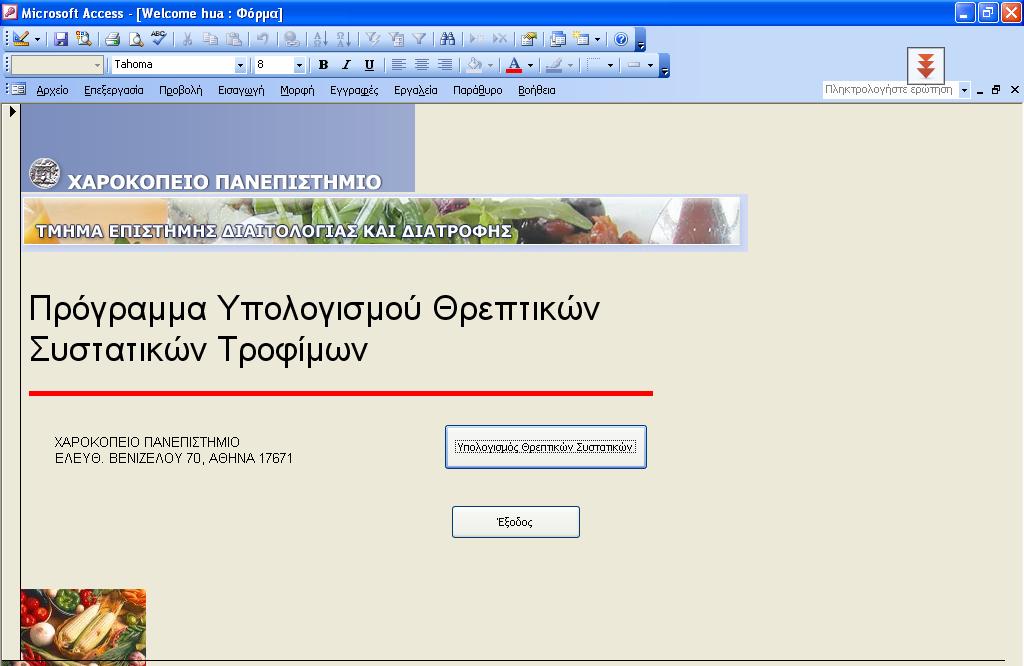Show the Database Window
The height and width of the screenshot is (666, 1024).
(558, 39)
